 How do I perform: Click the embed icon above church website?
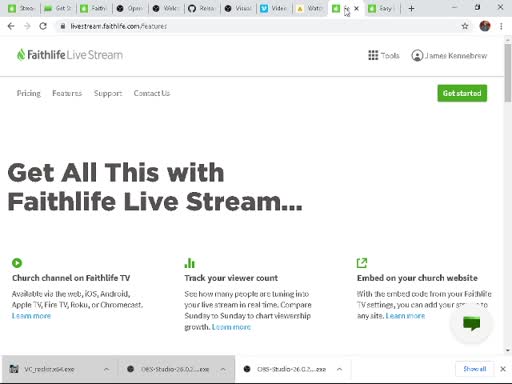coord(362,263)
